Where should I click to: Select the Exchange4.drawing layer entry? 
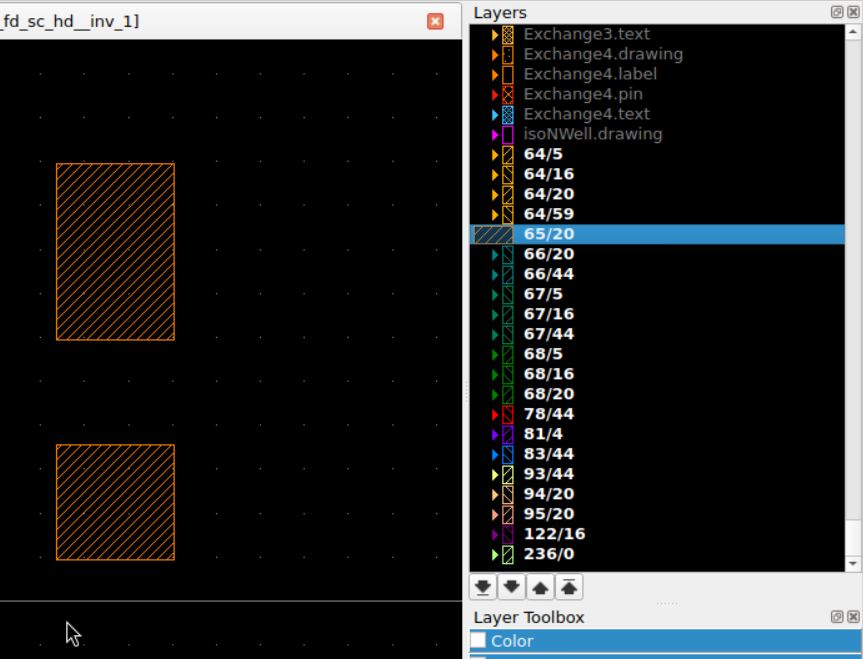[602, 54]
